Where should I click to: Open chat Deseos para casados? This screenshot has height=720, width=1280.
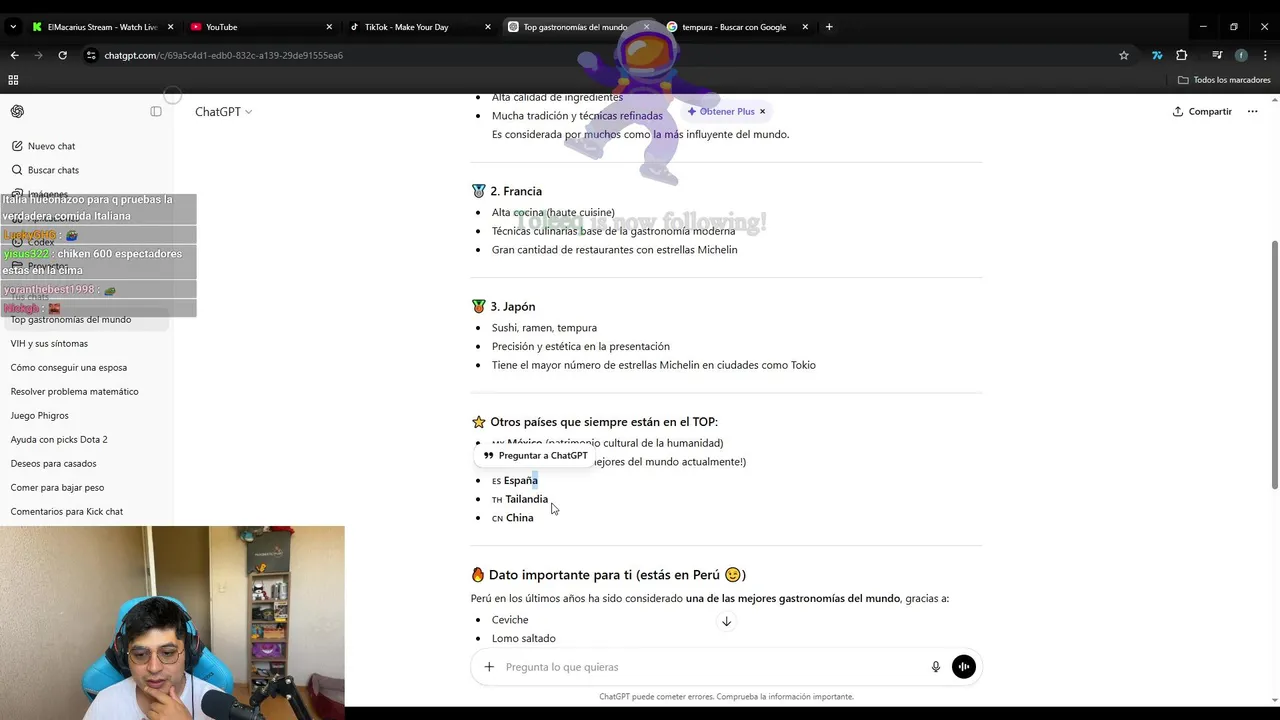53,464
